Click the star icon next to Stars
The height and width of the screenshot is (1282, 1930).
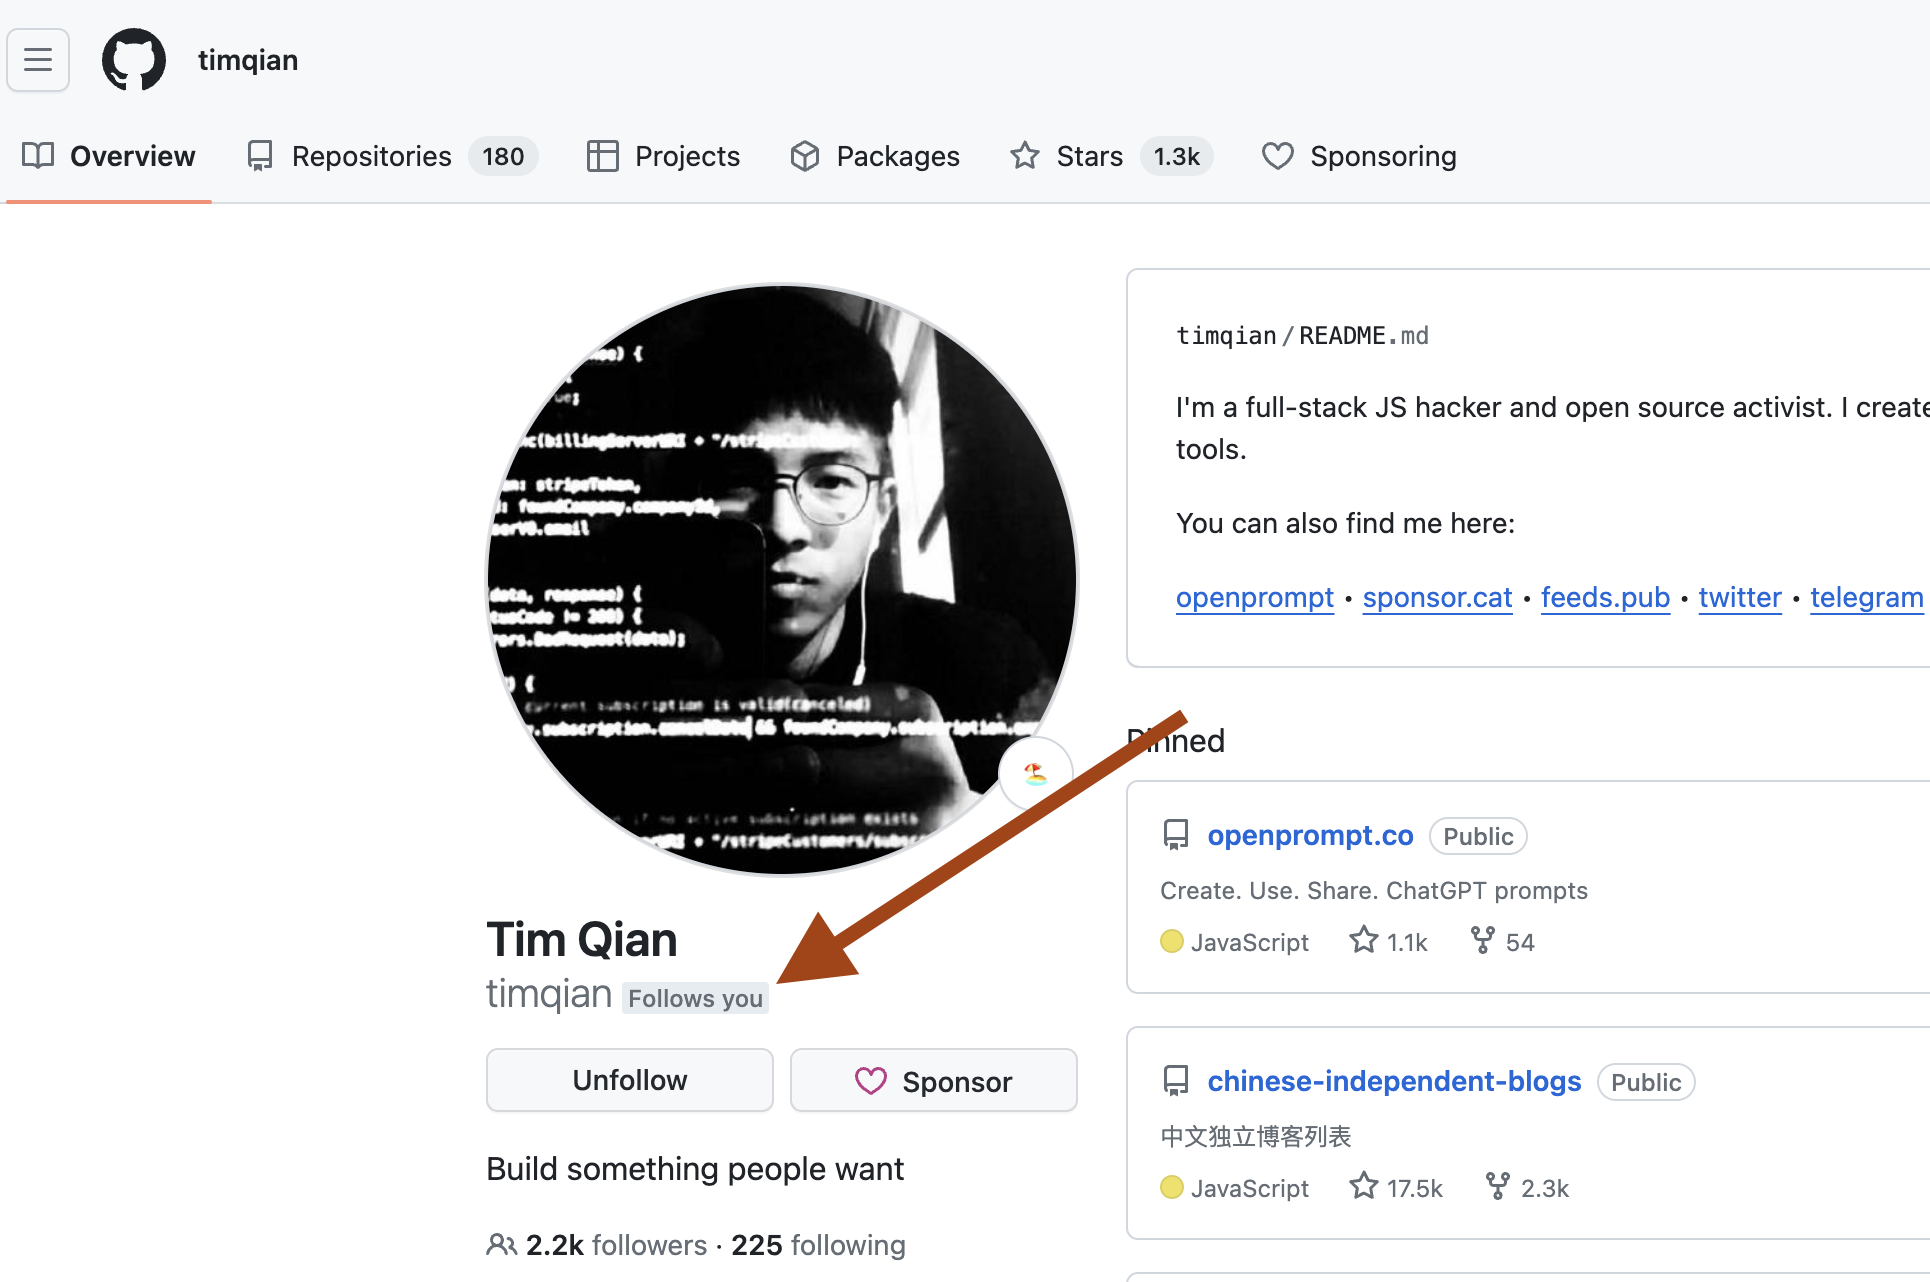[x=1024, y=156]
